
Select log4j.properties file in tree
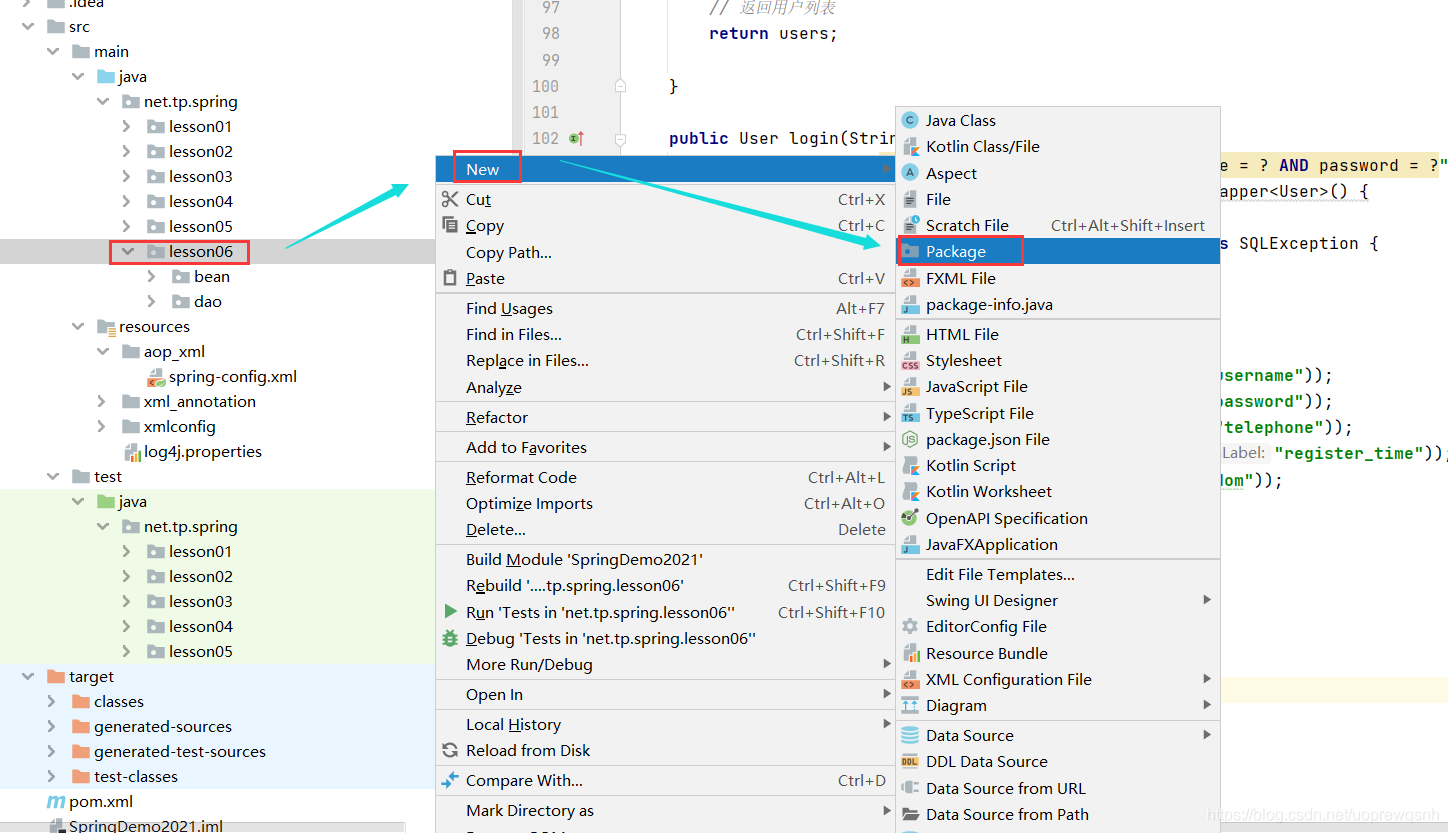(x=203, y=451)
